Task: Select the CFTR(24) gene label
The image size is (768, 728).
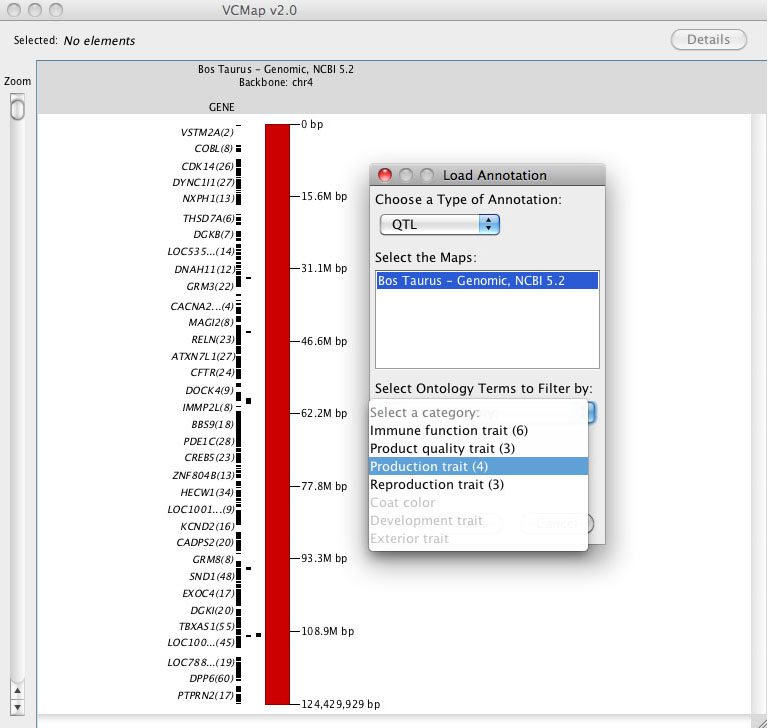Action: click(x=213, y=372)
